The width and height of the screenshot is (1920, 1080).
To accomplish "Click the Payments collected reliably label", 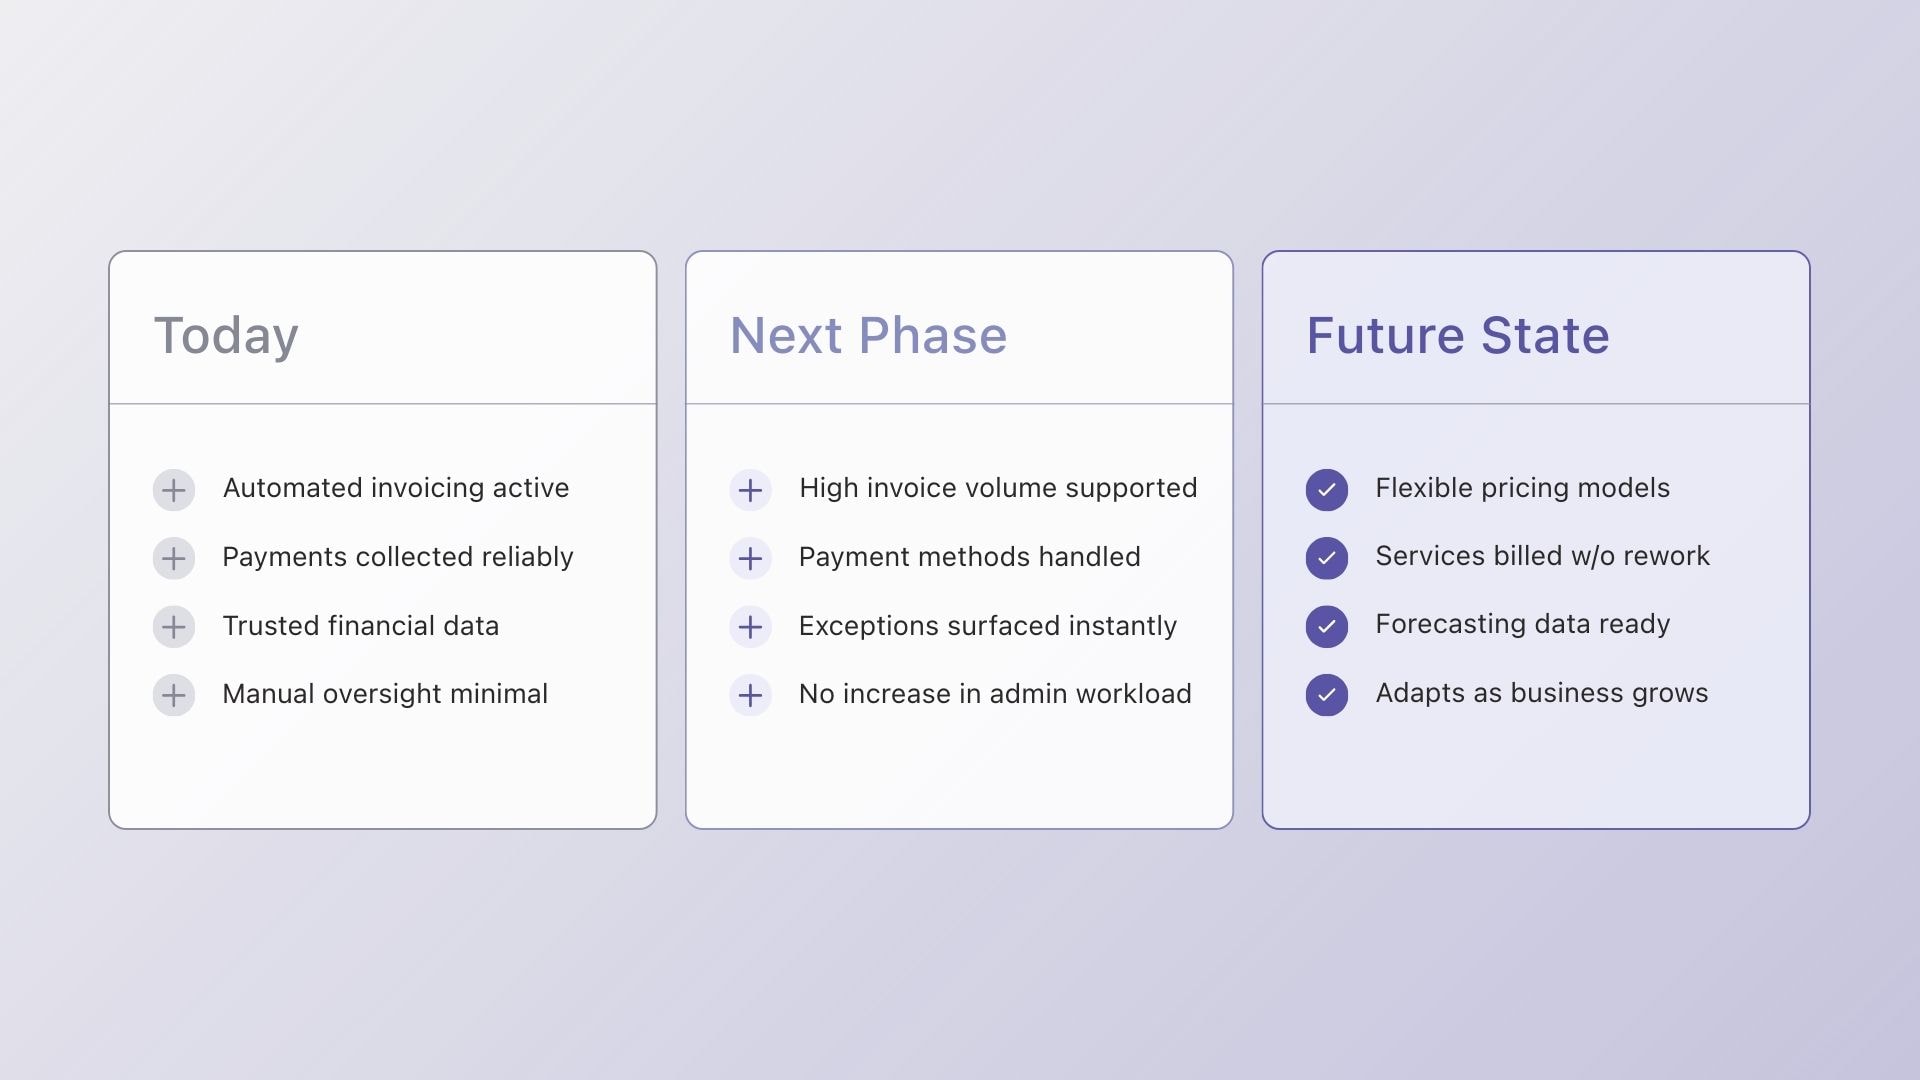I will 398,557.
